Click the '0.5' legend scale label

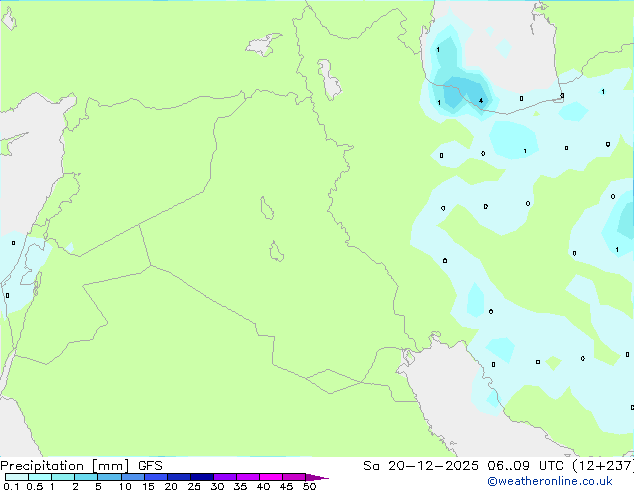35,486
